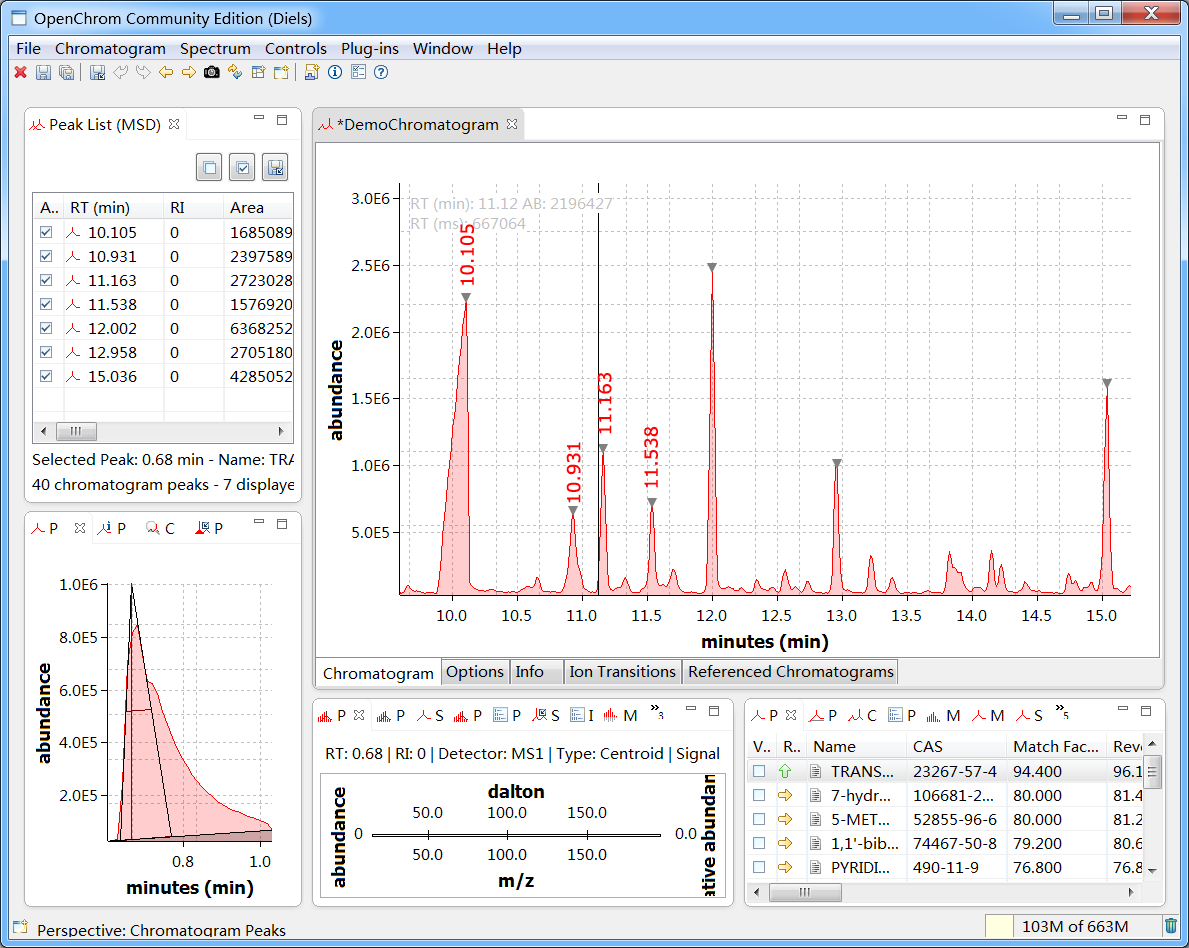Image resolution: width=1189 pixels, height=948 pixels.
Task: Click the Save All toolbar icon
Action: point(67,72)
